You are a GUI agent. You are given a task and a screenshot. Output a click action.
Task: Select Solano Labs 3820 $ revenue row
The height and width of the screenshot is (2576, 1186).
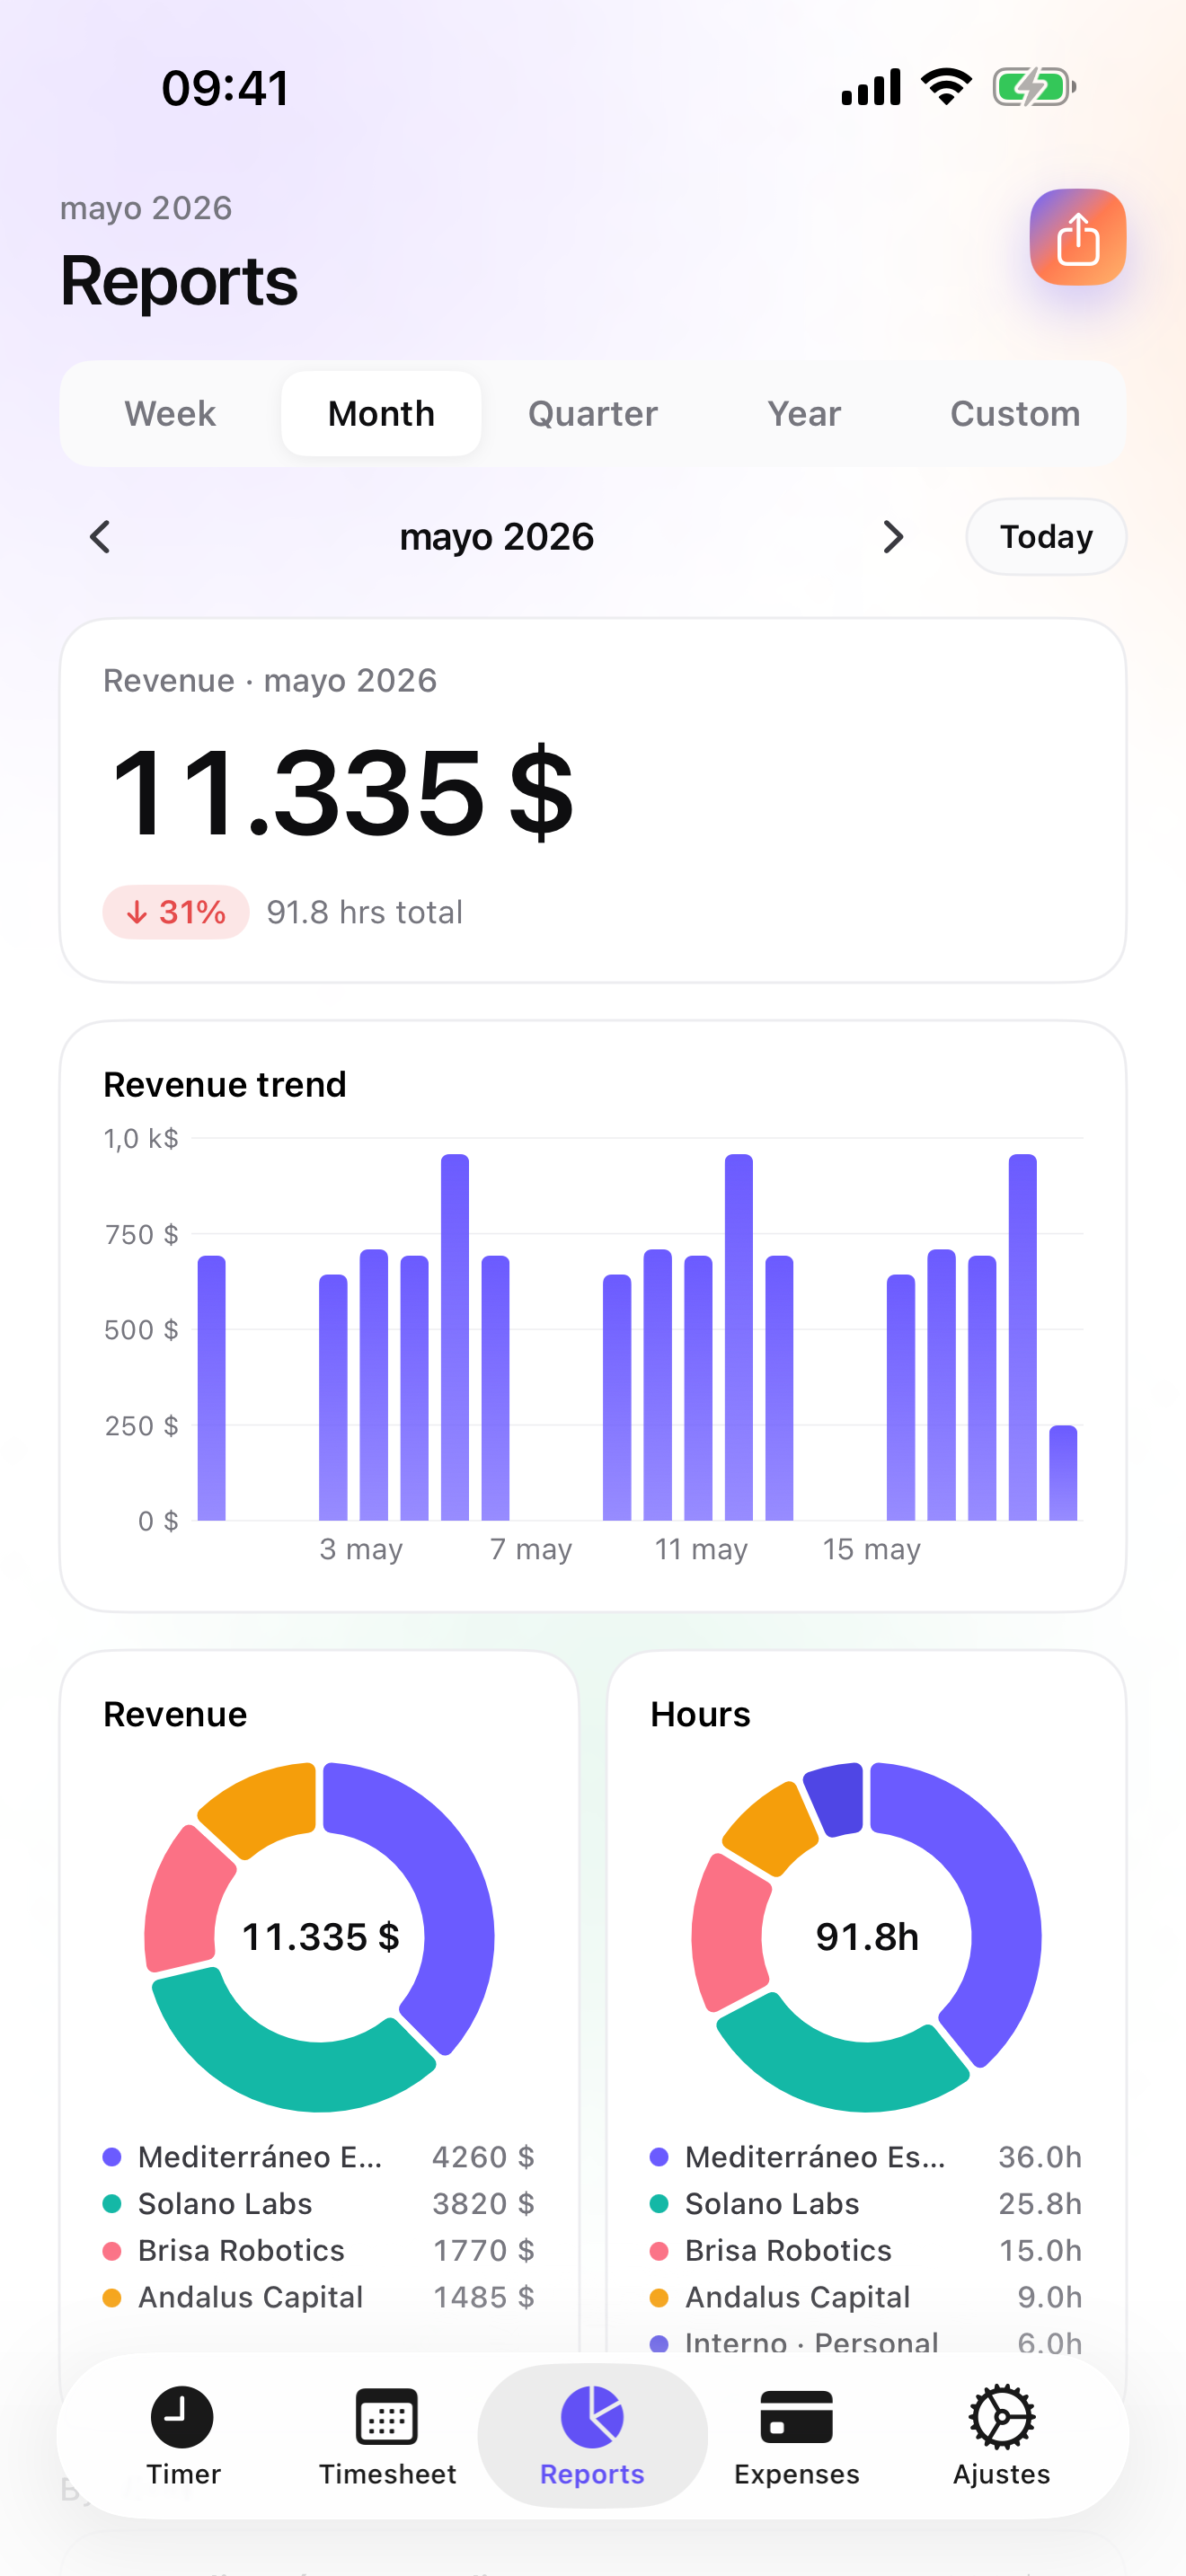[319, 2204]
